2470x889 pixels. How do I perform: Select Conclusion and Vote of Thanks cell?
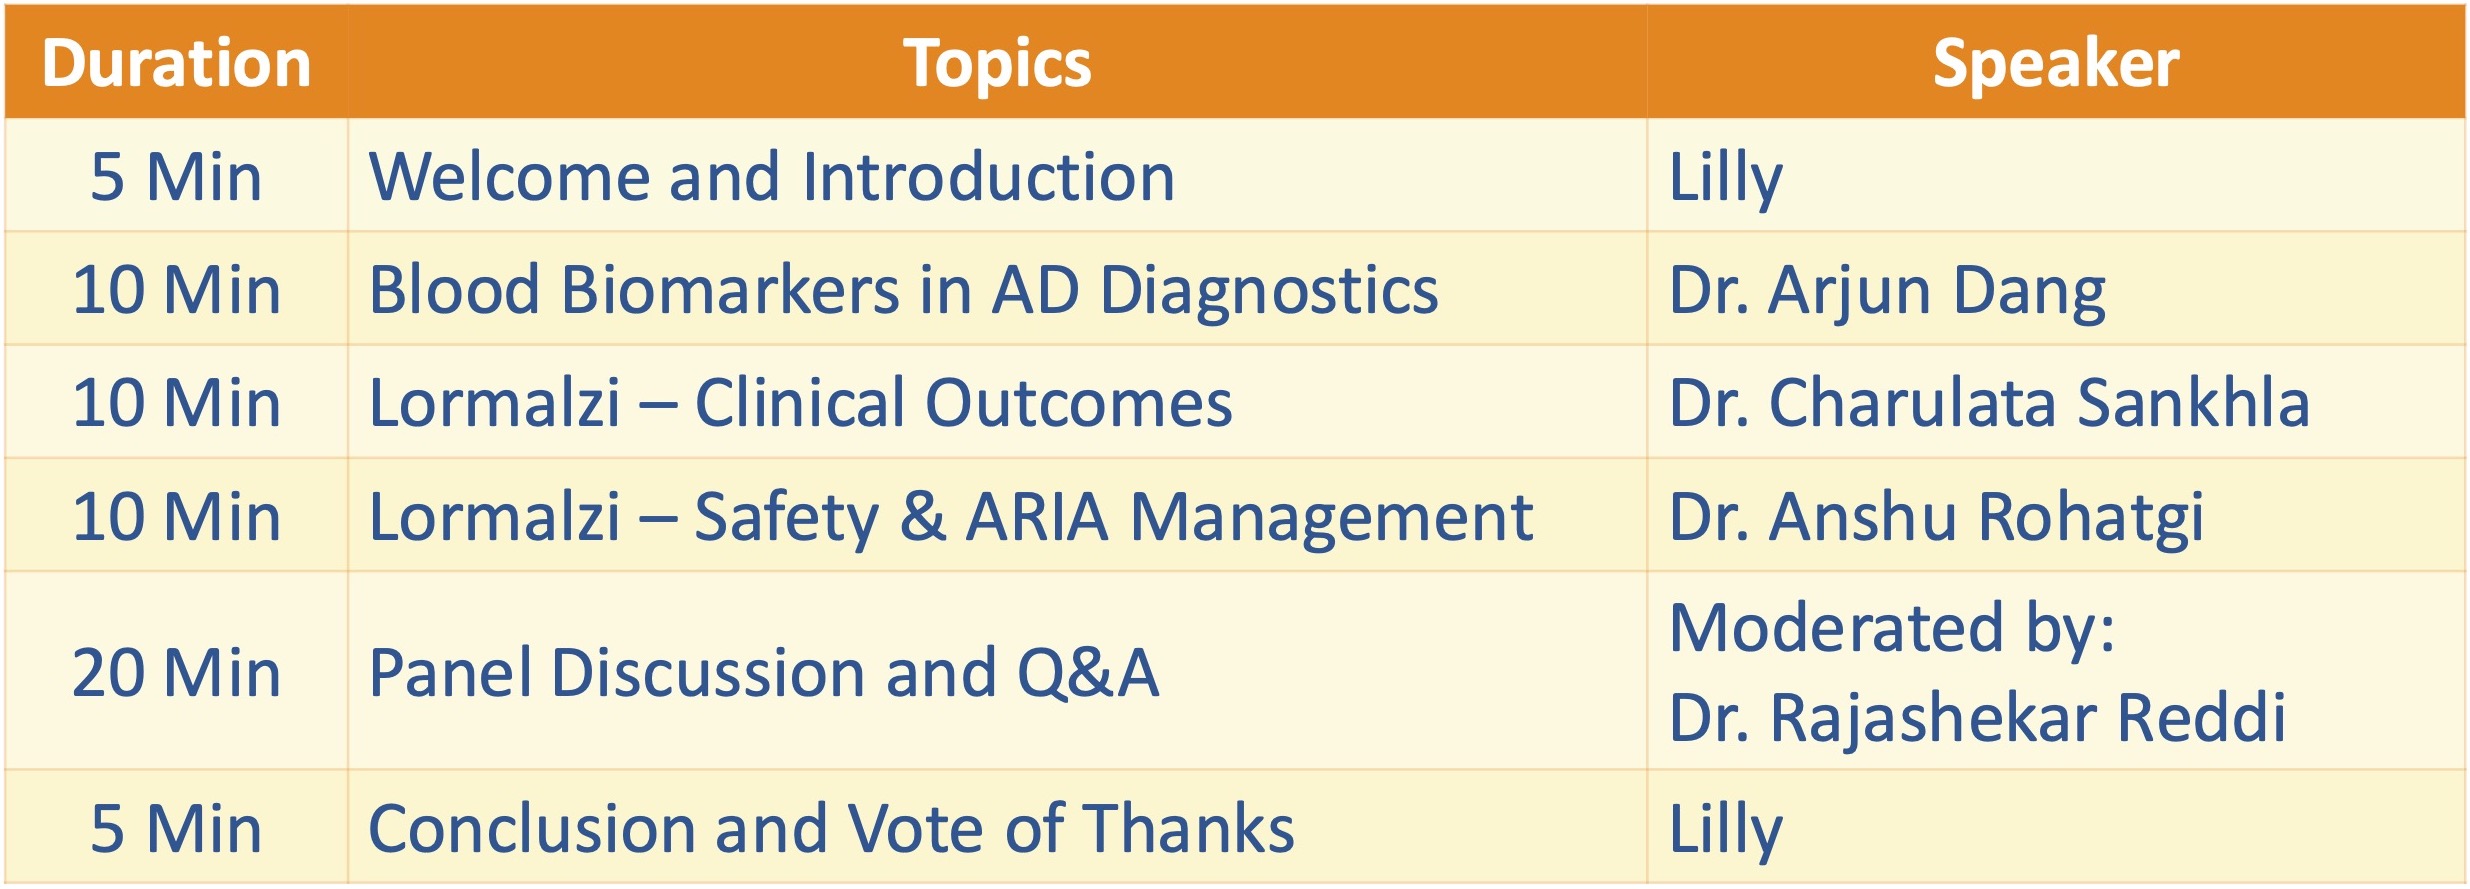[x=997, y=827]
